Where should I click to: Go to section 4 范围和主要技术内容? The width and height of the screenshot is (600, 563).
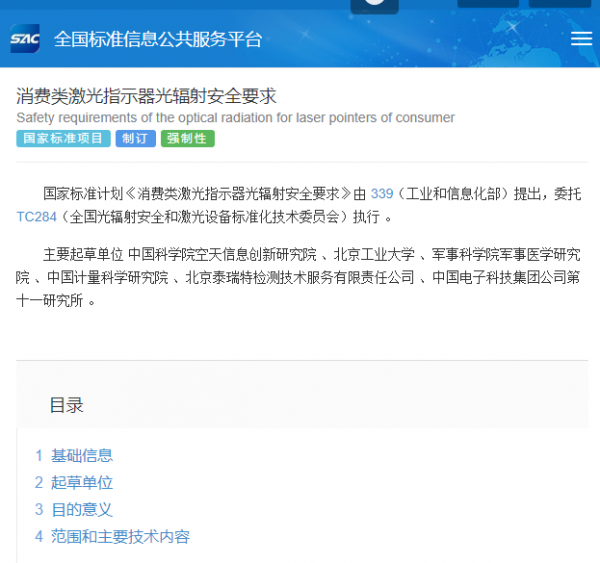tap(119, 536)
